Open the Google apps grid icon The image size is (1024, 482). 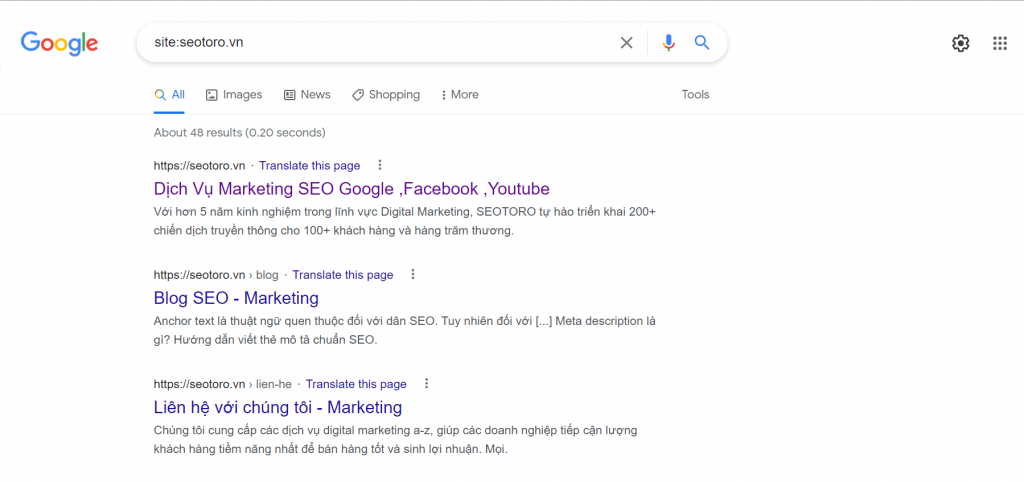coord(1000,43)
